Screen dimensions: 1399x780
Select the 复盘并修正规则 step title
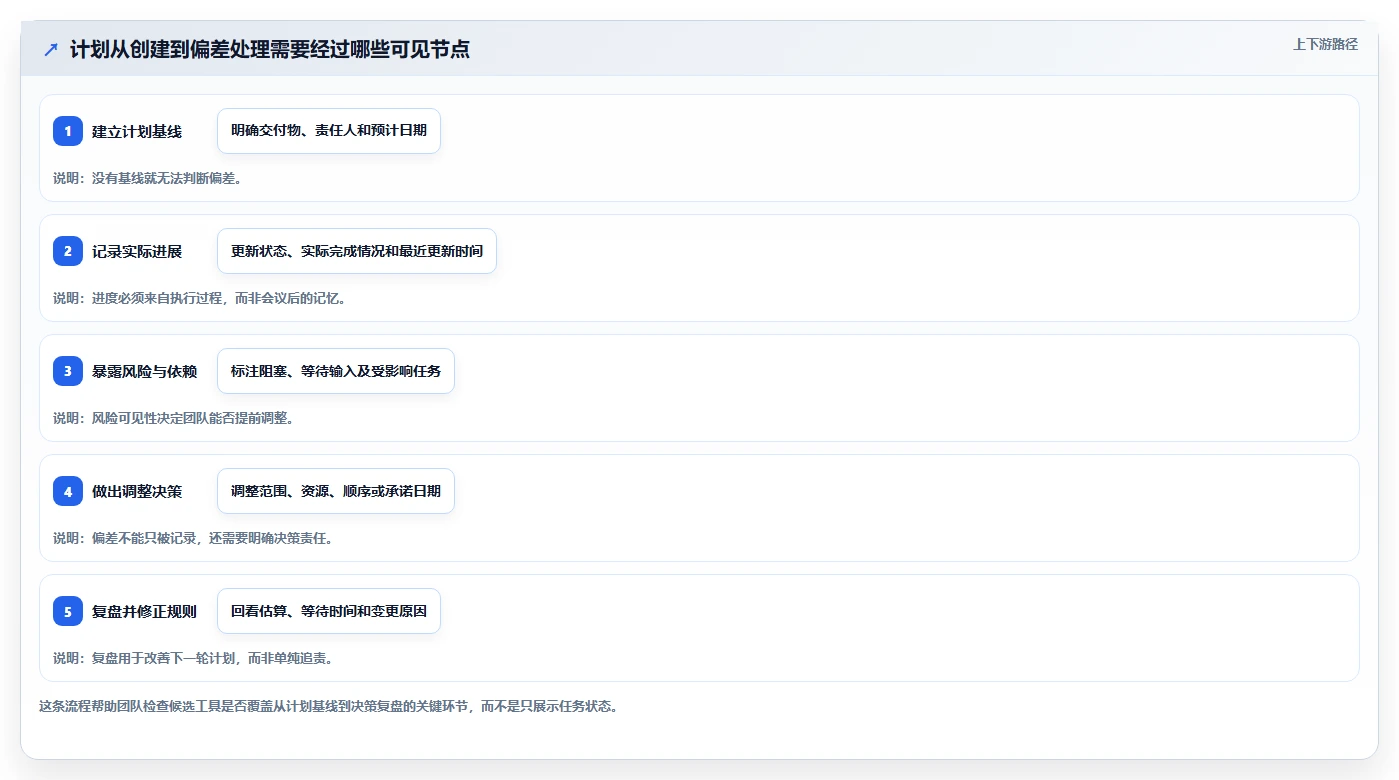pyautogui.click(x=144, y=611)
